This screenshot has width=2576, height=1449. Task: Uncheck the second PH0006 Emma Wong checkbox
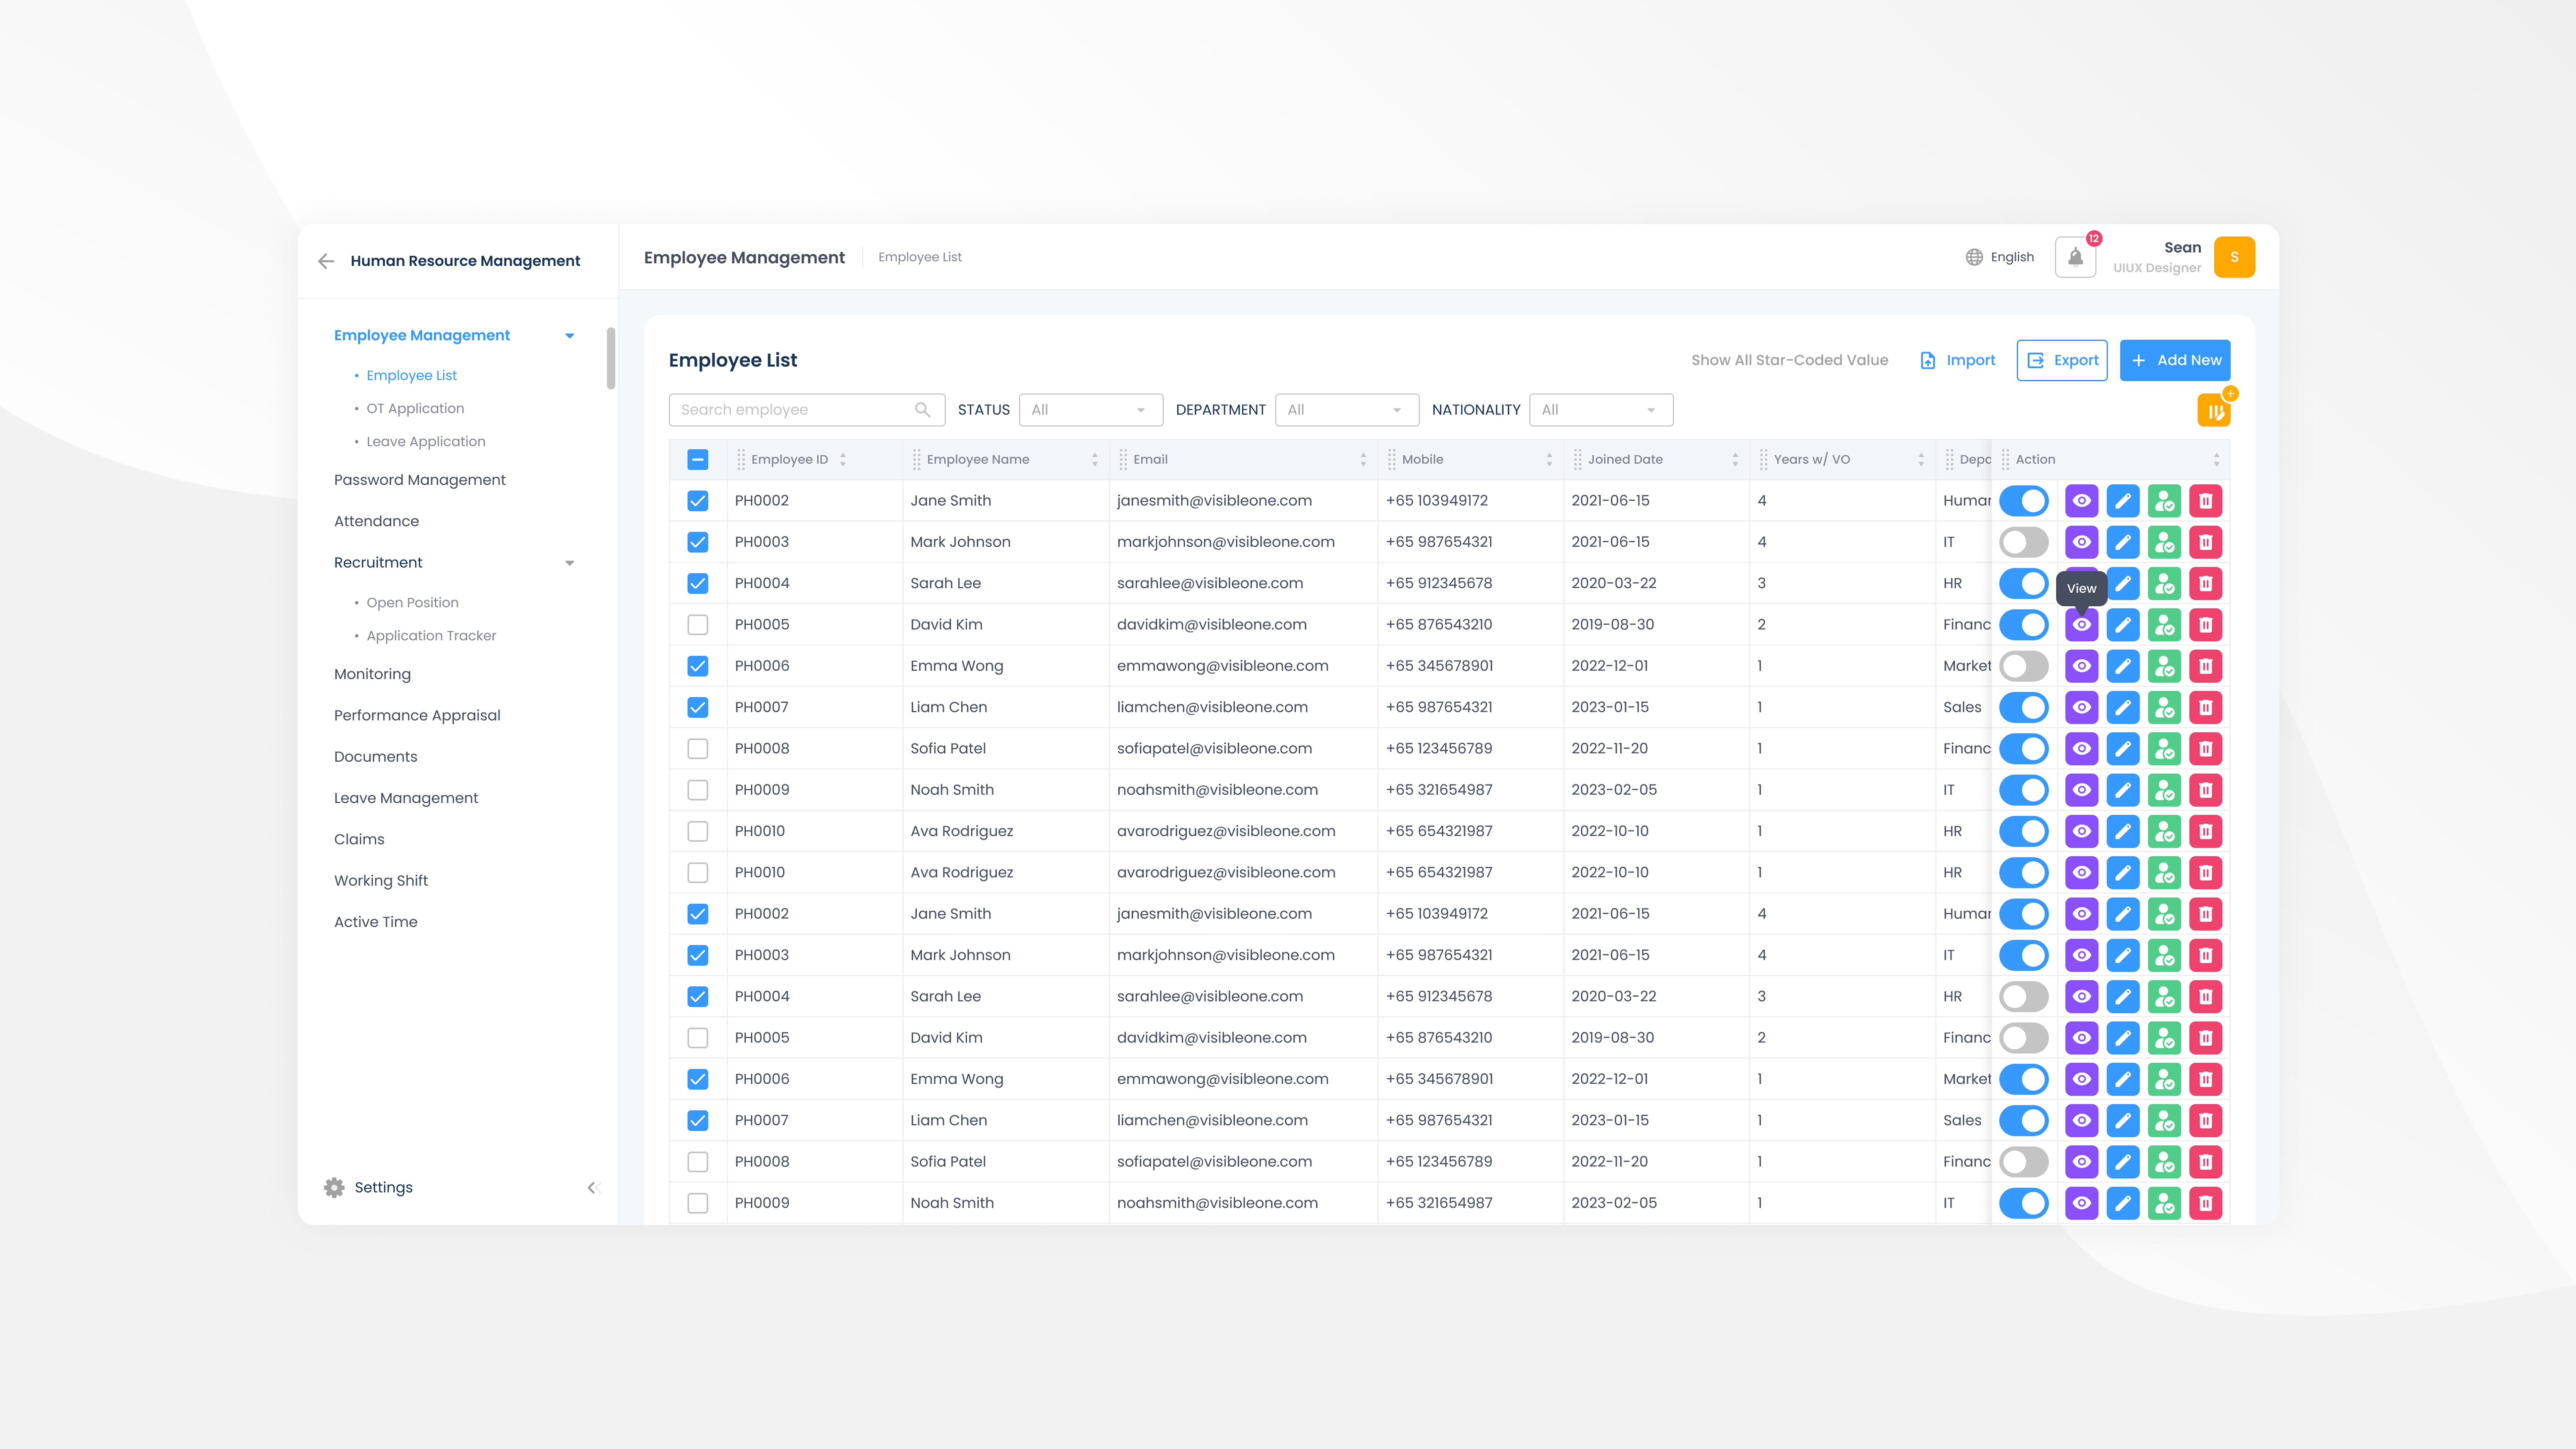pyautogui.click(x=698, y=1079)
